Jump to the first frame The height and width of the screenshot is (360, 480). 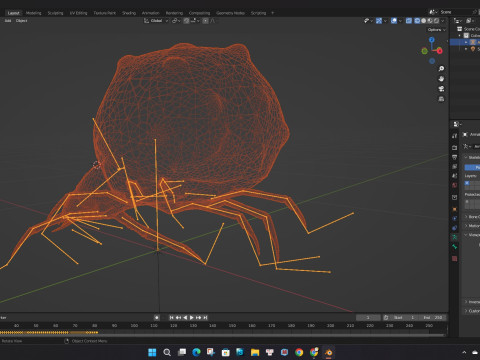tap(172, 318)
